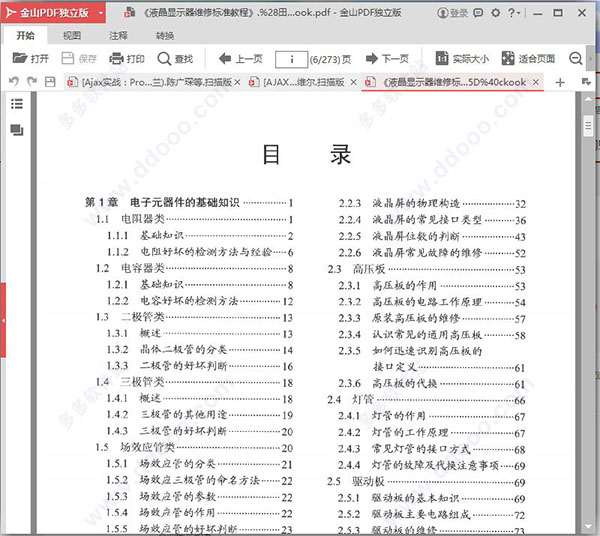Open settings gear icon
Screen dimensions: 600x536
tap(496, 13)
